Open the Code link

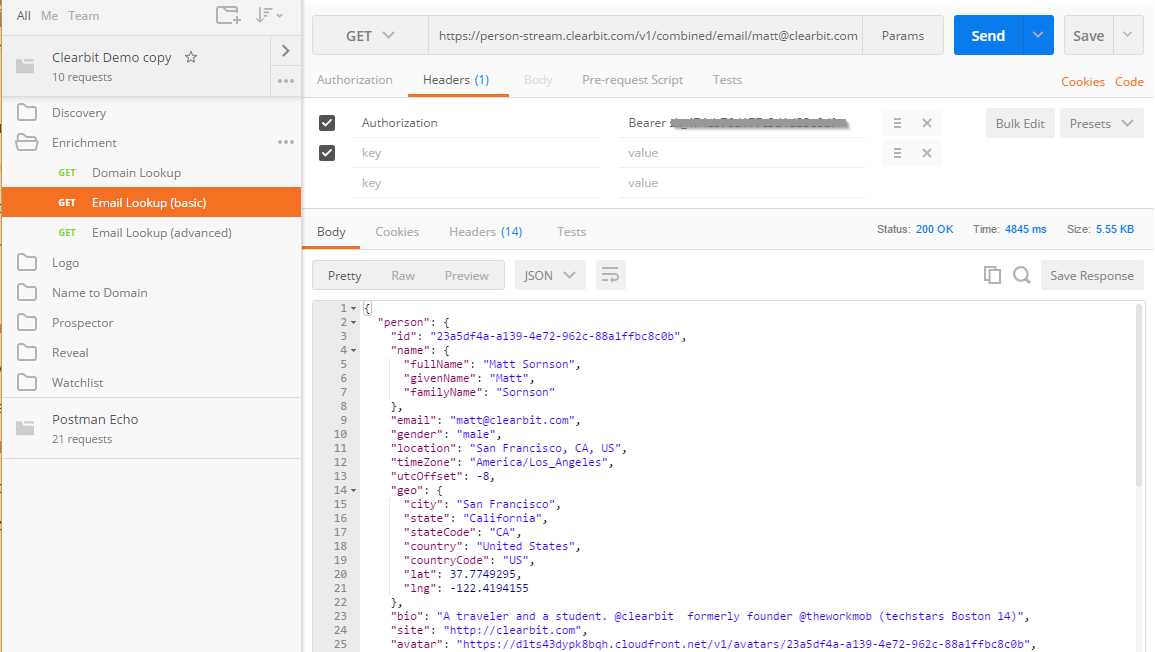click(x=1128, y=82)
